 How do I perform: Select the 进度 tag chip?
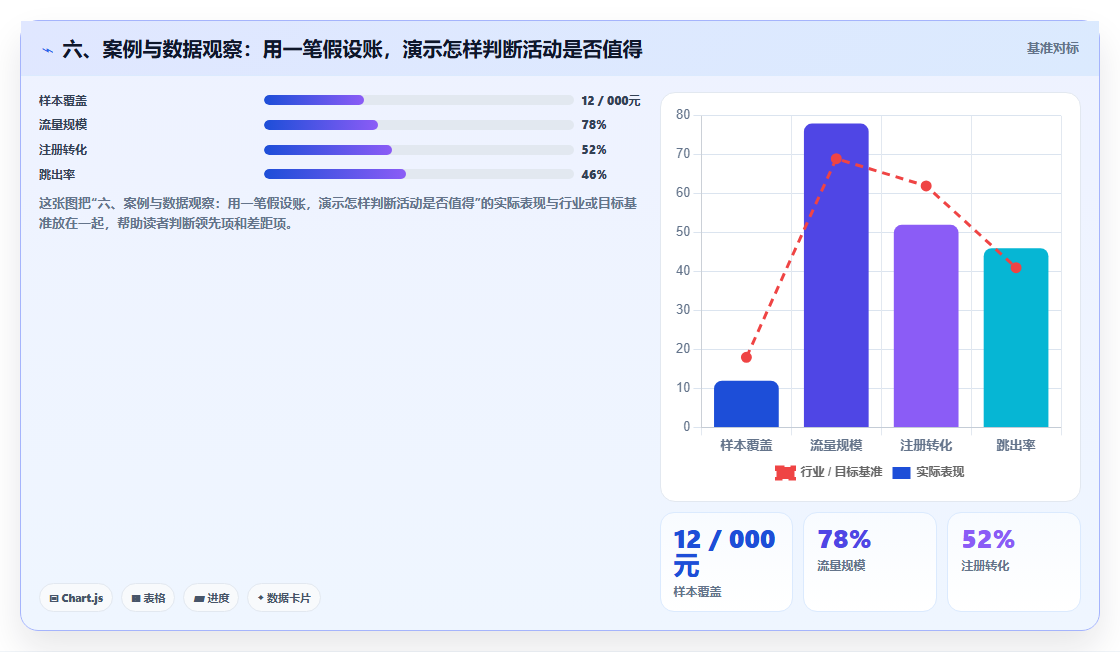pyautogui.click(x=211, y=598)
